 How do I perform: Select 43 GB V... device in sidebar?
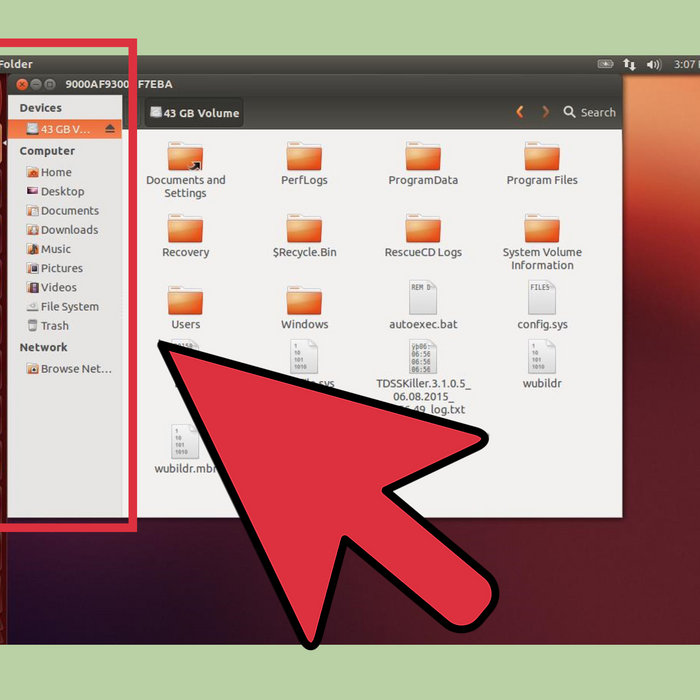click(65, 129)
